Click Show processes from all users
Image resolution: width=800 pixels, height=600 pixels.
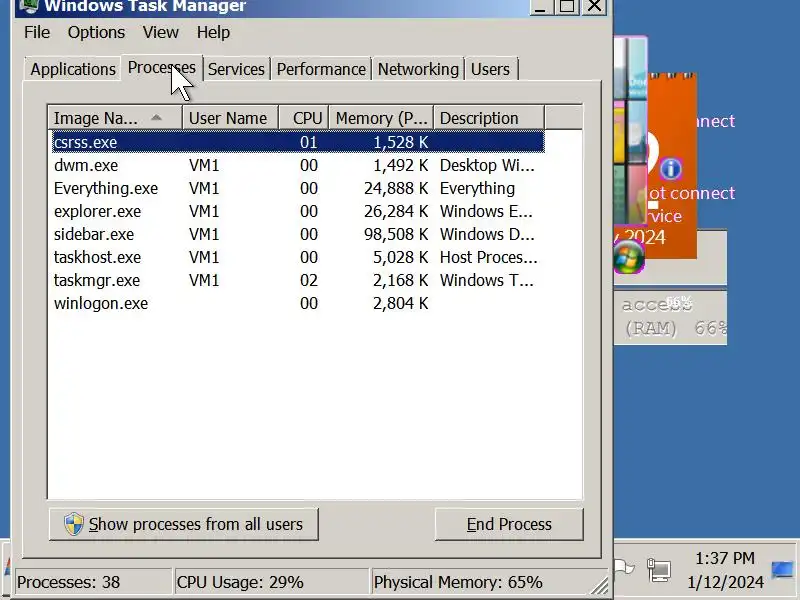coord(184,524)
